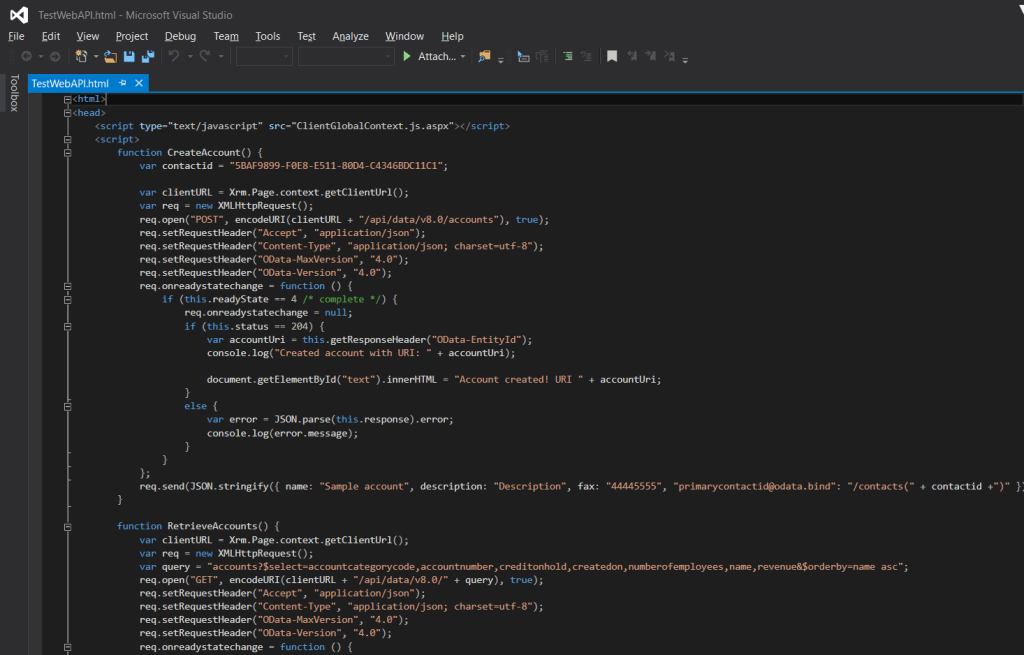Save TestWebAPI.html with the Save icon
Viewport: 1024px width, 655px height.
(x=130, y=57)
